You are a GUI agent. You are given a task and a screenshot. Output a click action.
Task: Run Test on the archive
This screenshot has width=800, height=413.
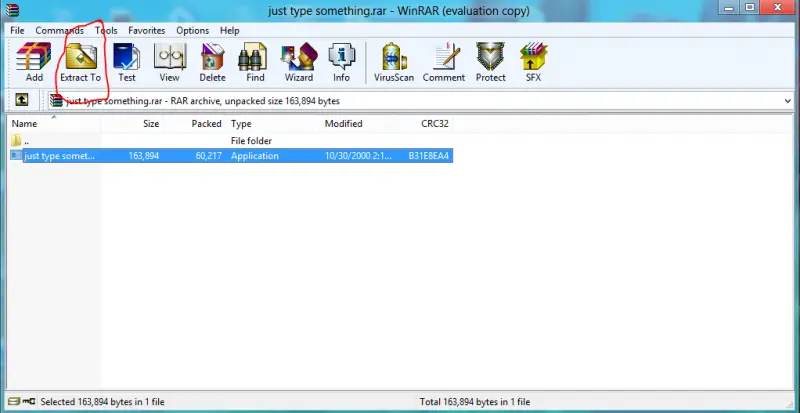[x=127, y=62]
